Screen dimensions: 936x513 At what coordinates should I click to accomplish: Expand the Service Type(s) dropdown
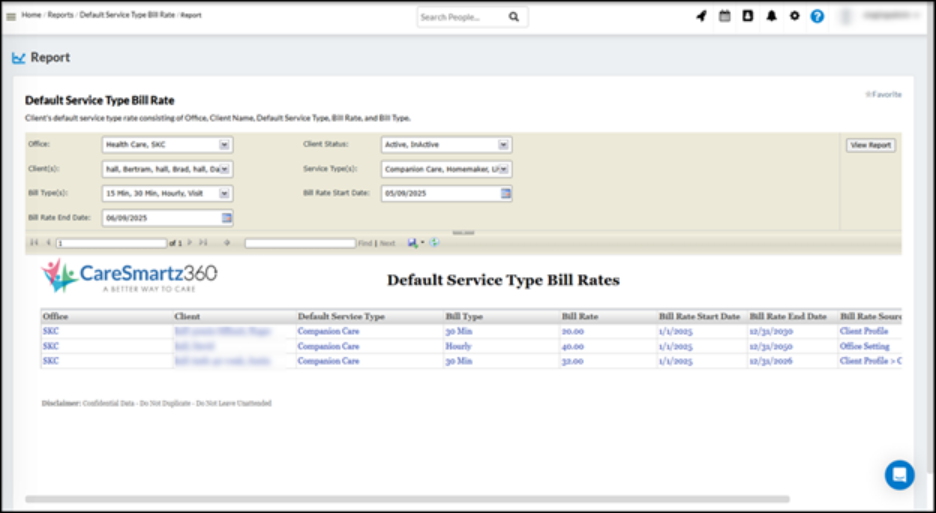pos(503,169)
